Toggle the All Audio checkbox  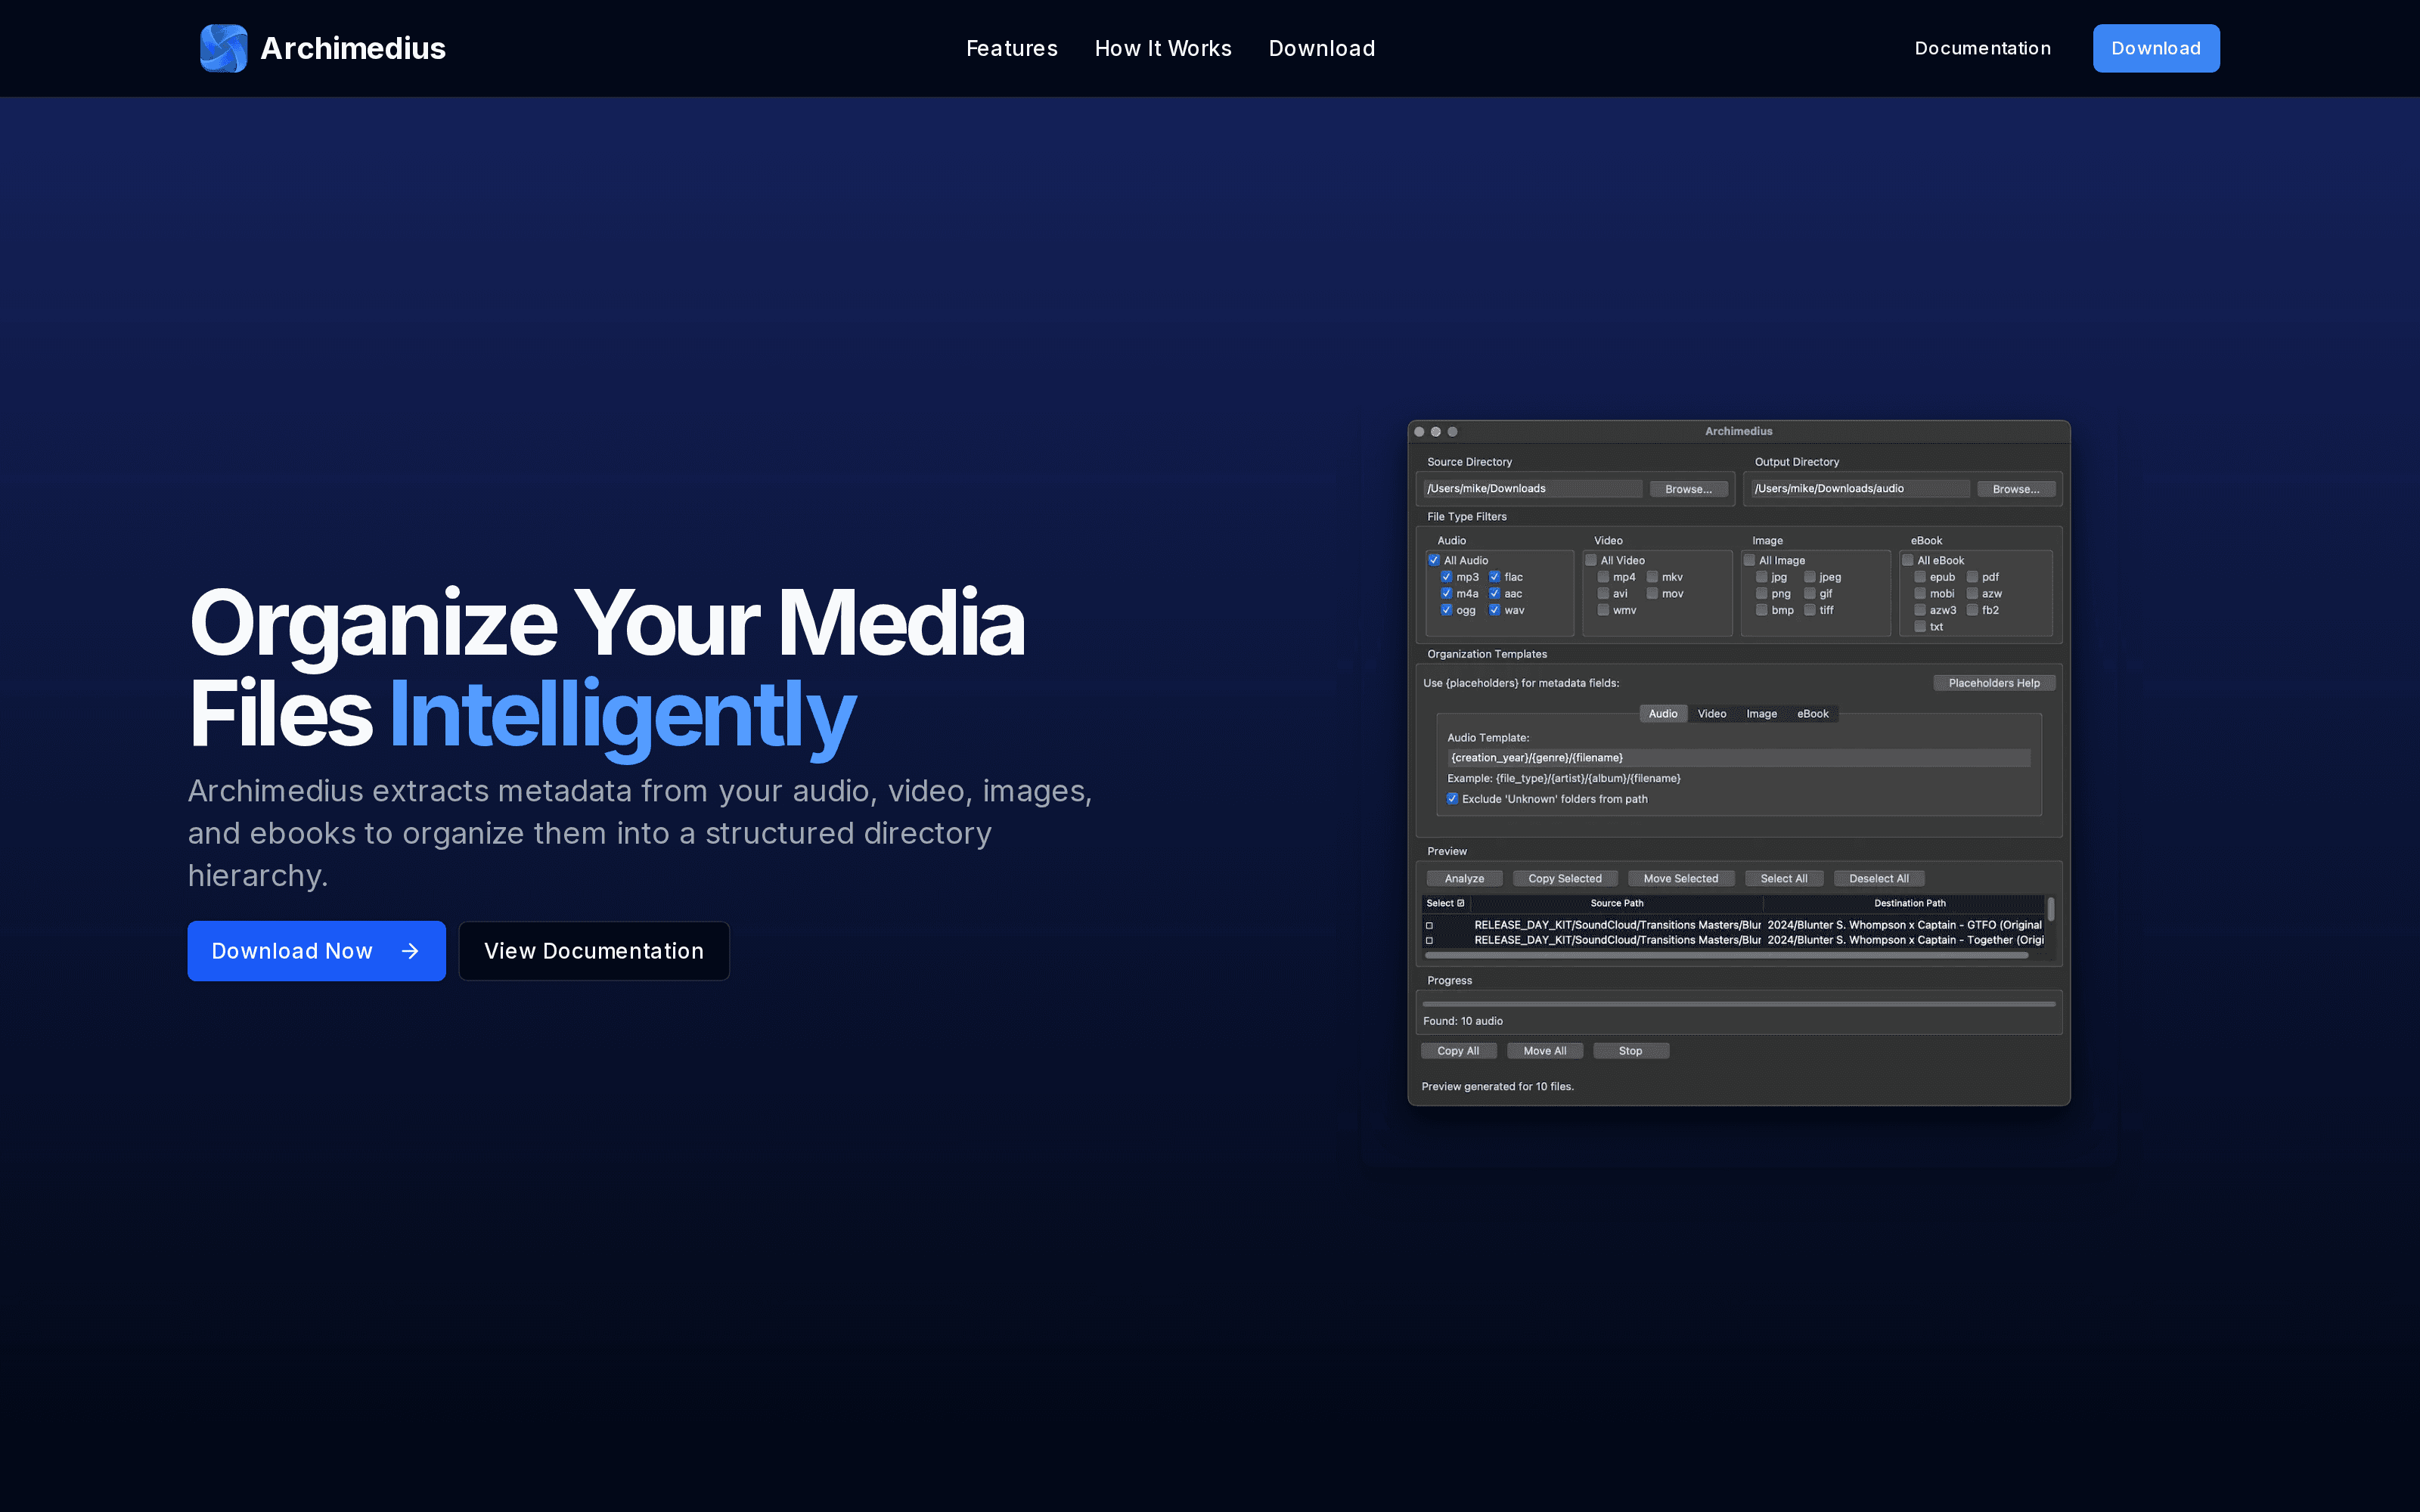1434,560
